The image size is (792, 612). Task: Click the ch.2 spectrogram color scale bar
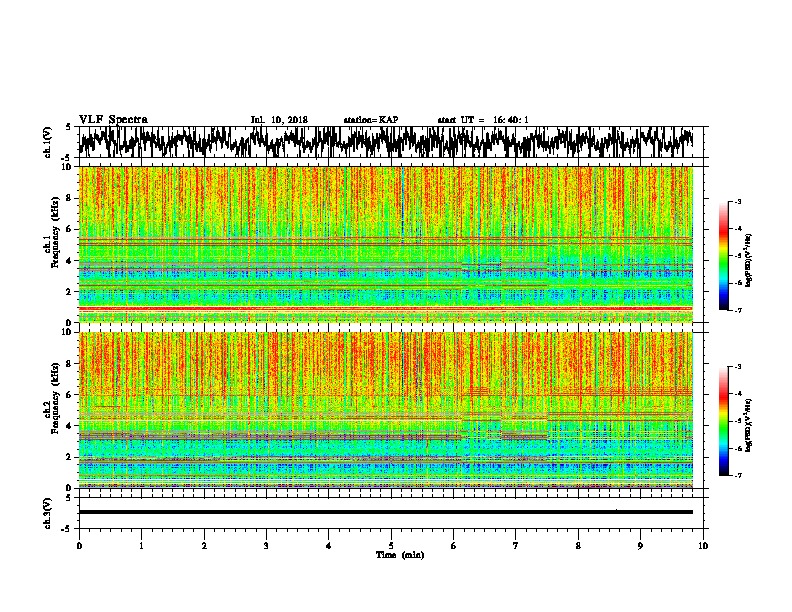(x=724, y=421)
